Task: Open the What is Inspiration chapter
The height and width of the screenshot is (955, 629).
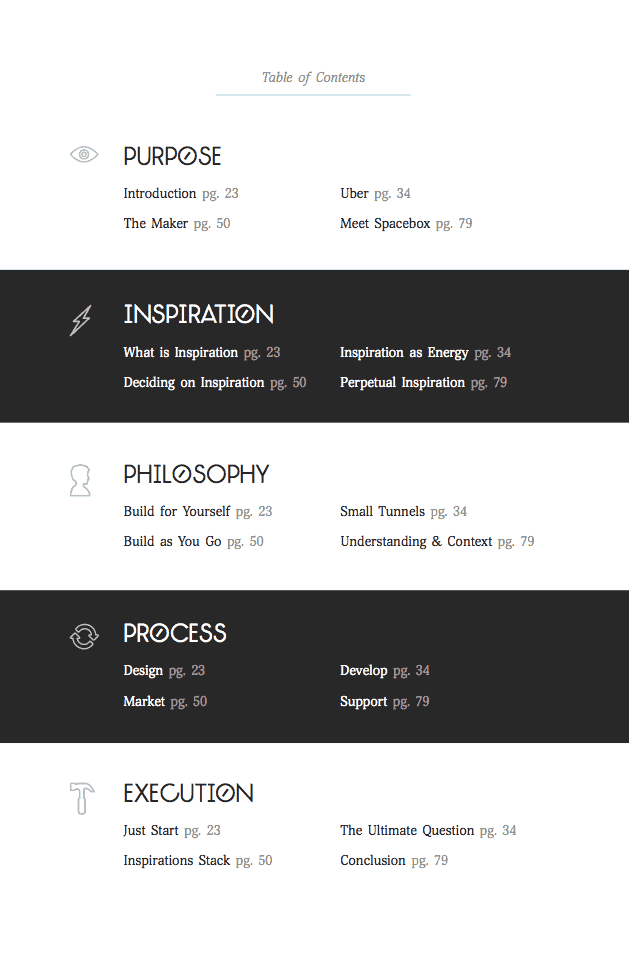Action: coord(181,353)
